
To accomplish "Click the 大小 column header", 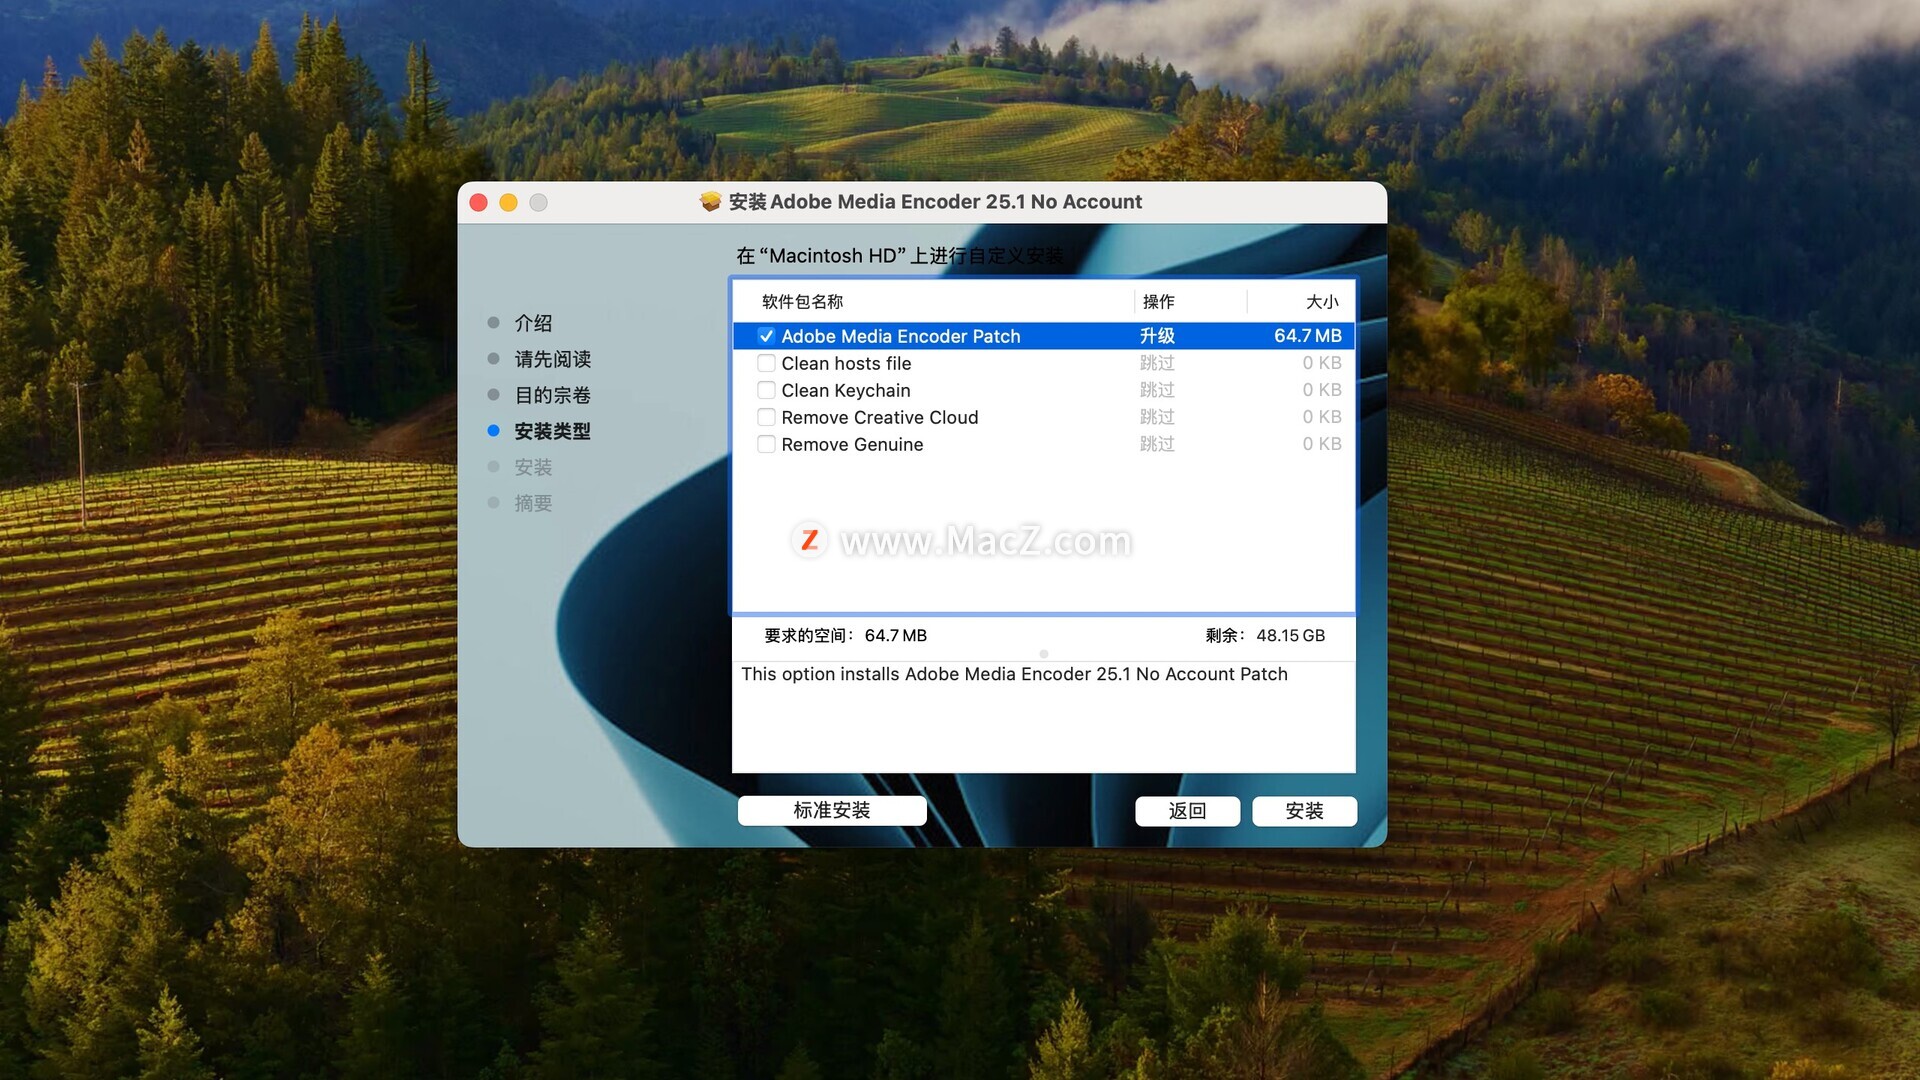I will [1321, 302].
